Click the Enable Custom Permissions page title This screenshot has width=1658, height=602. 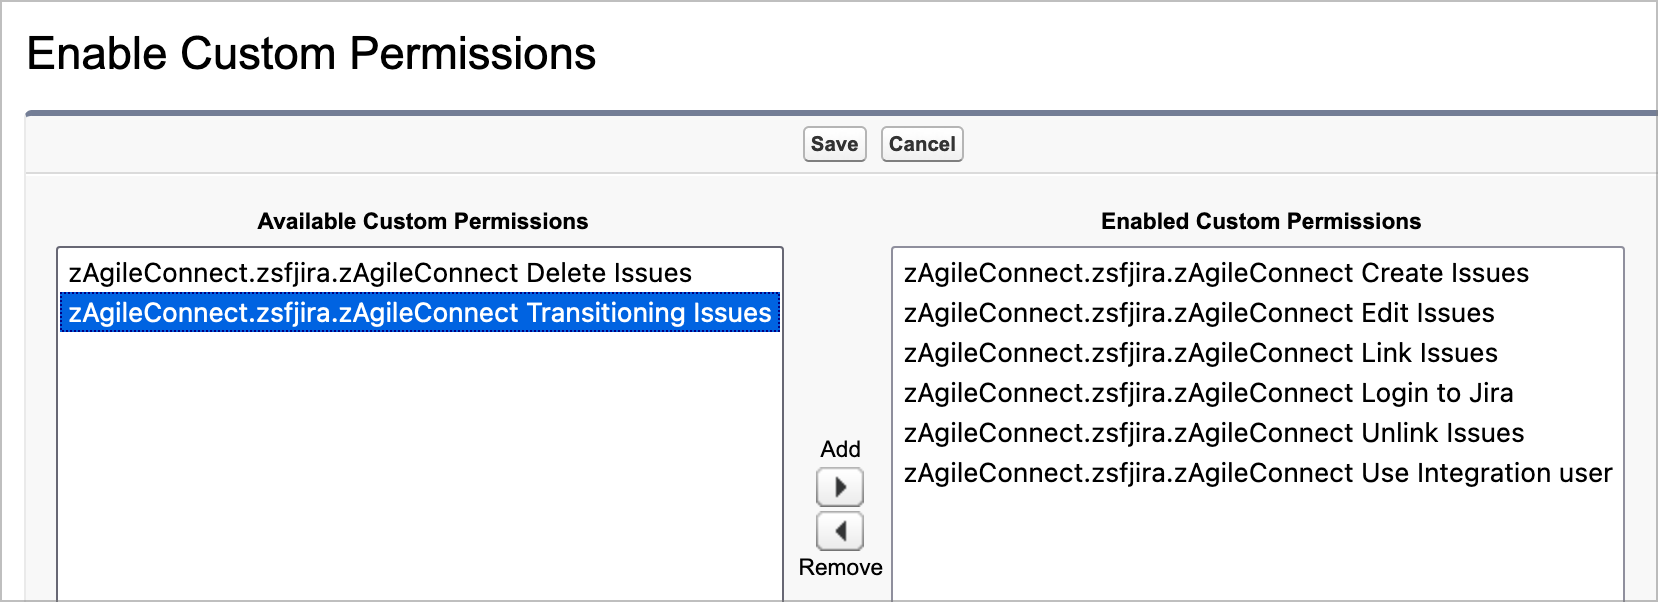(311, 54)
